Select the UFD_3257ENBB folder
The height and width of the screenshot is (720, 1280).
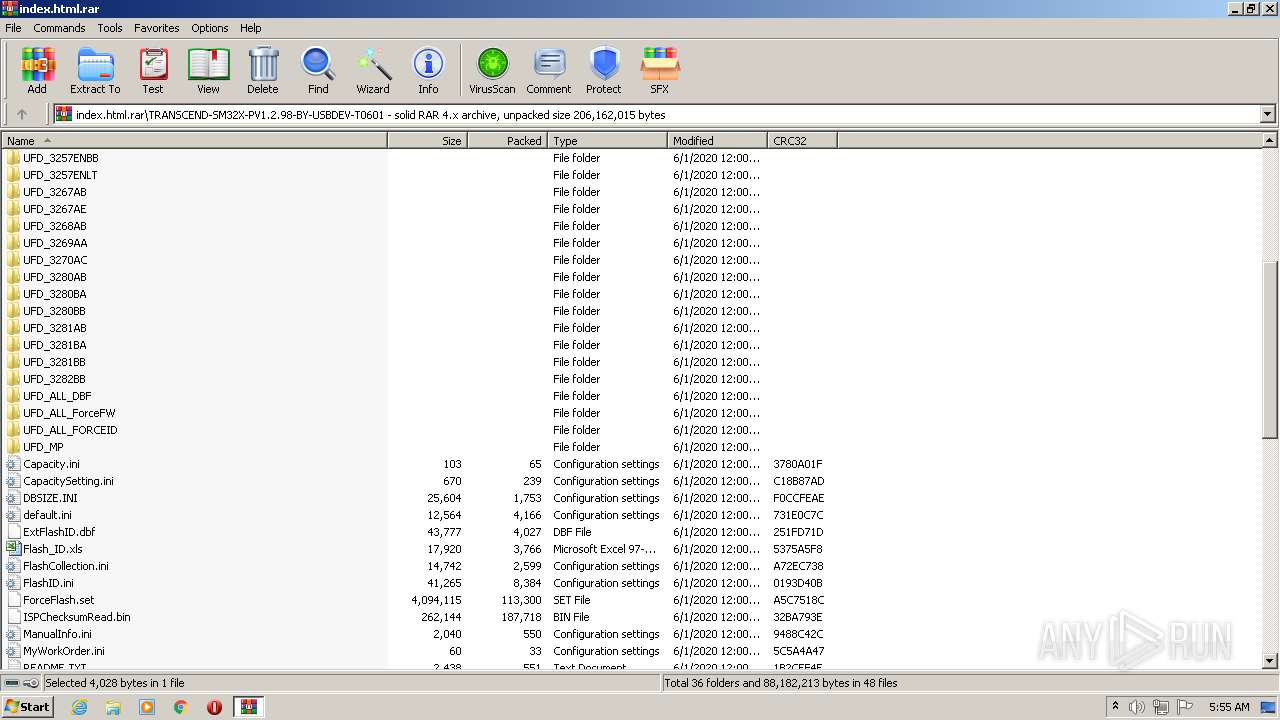pos(61,158)
